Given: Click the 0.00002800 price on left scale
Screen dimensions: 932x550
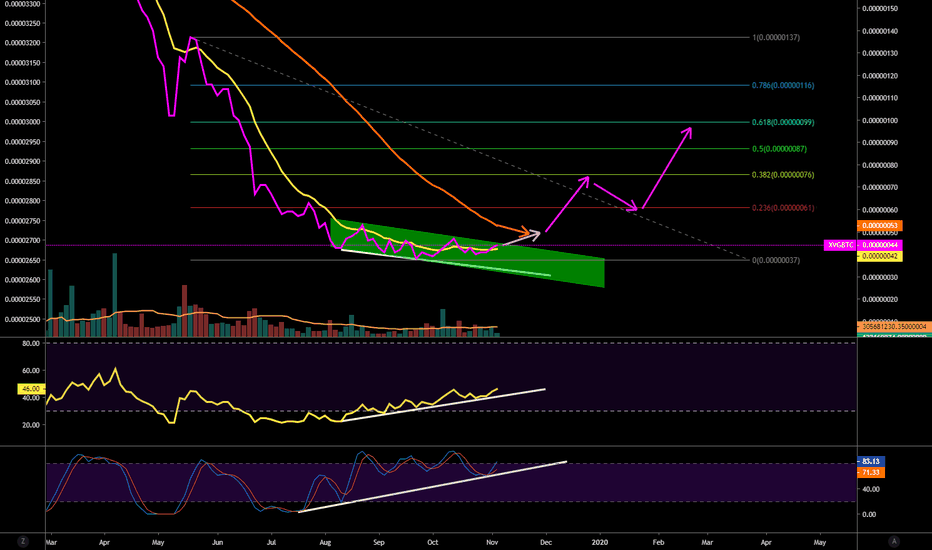Looking at the screenshot, I should pyautogui.click(x=23, y=201).
